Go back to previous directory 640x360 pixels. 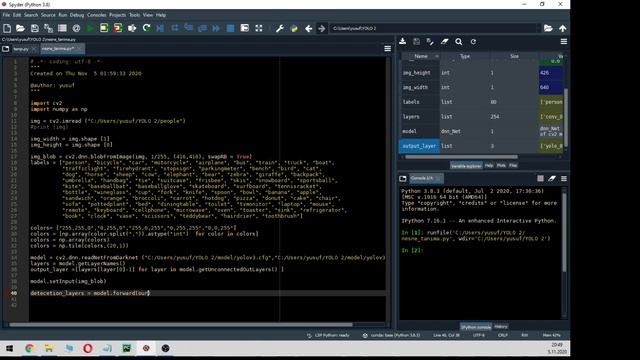click(308, 28)
